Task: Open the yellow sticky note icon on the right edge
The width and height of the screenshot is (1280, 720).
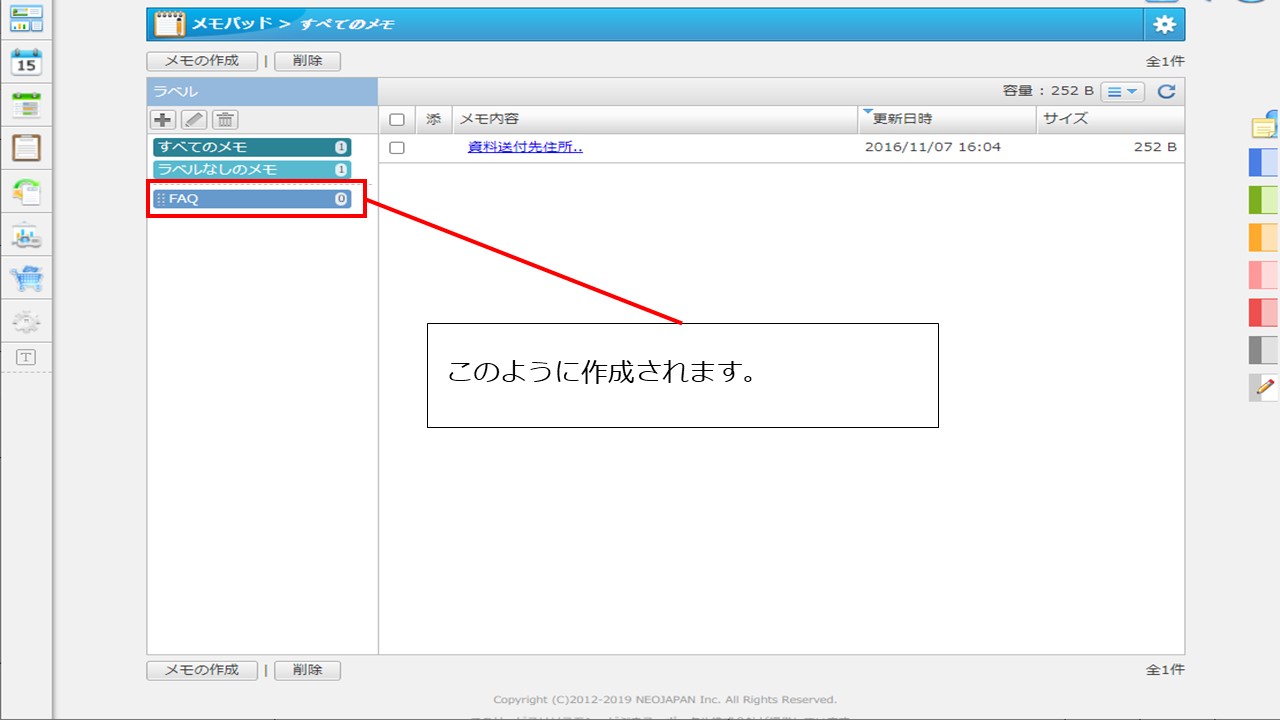Action: coord(1265,127)
